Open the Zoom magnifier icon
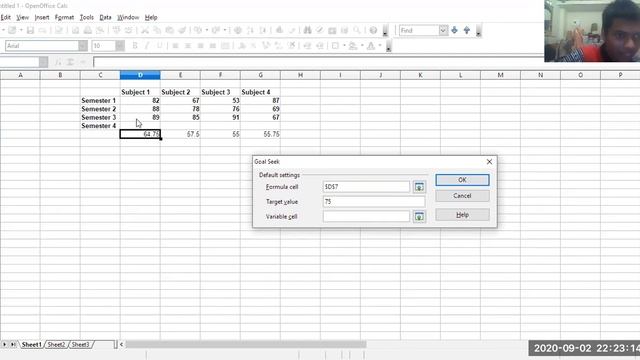Image resolution: width=640 pixels, height=360 pixels. (357, 30)
